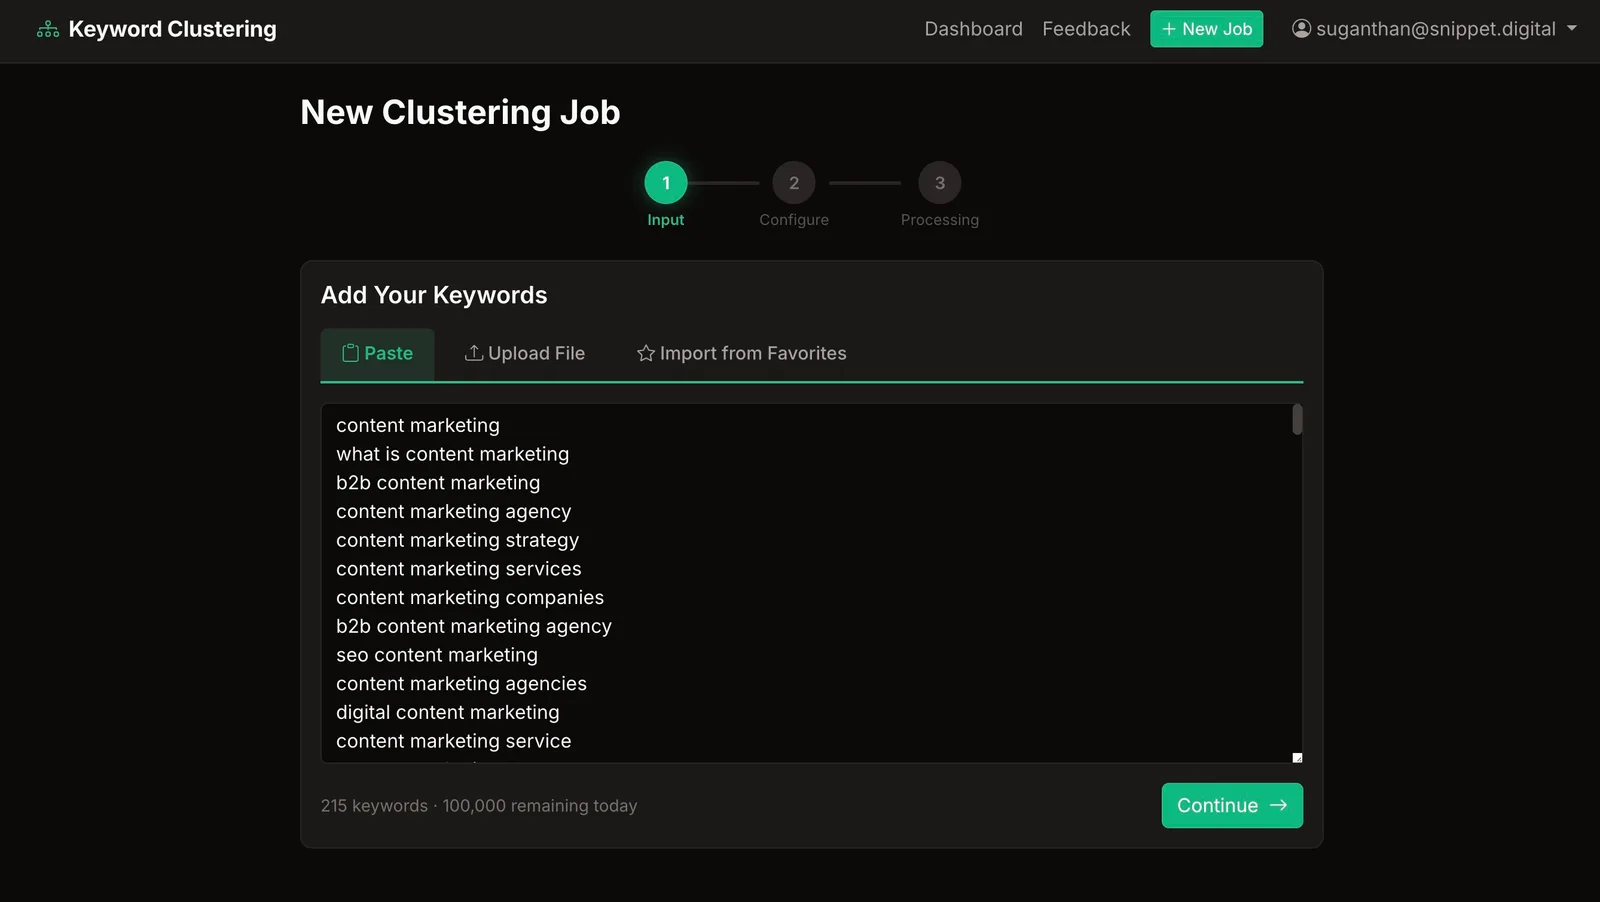Click the user avatar icon beside email

(x=1301, y=28)
